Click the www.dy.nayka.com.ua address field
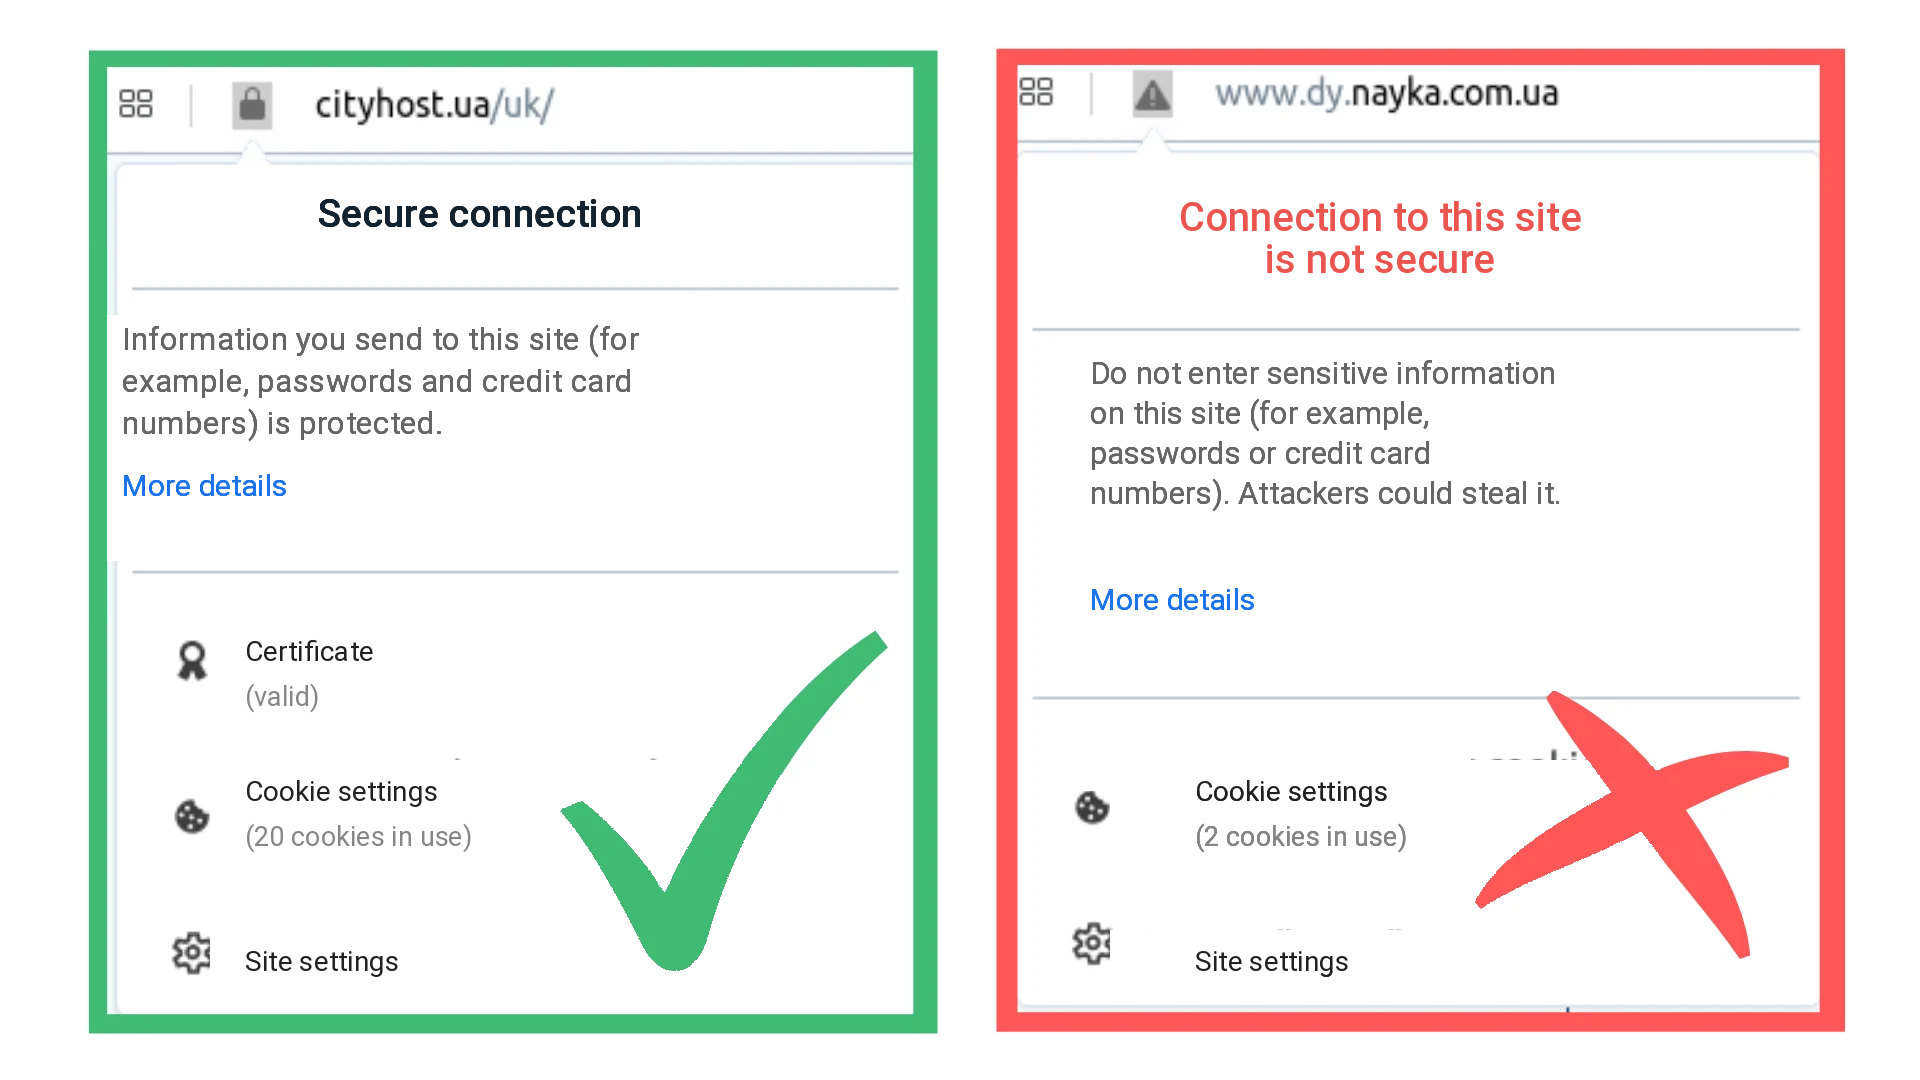 [1386, 94]
